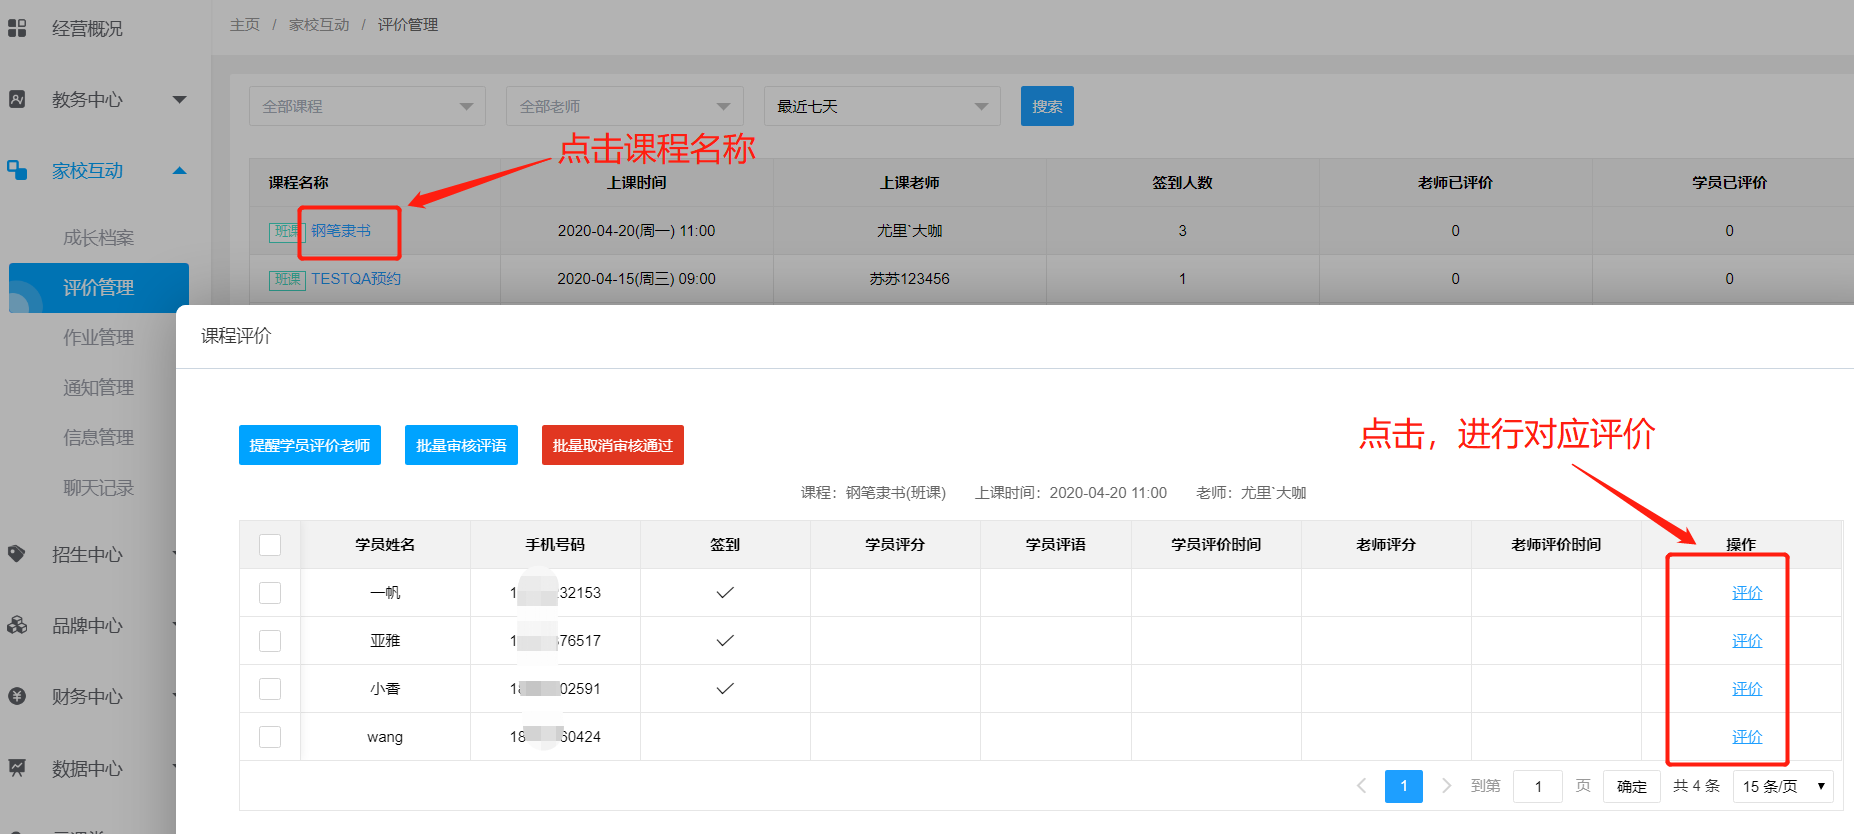Click 提醒学员评价老师 button
Image resolution: width=1854 pixels, height=834 pixels.
coord(310,445)
